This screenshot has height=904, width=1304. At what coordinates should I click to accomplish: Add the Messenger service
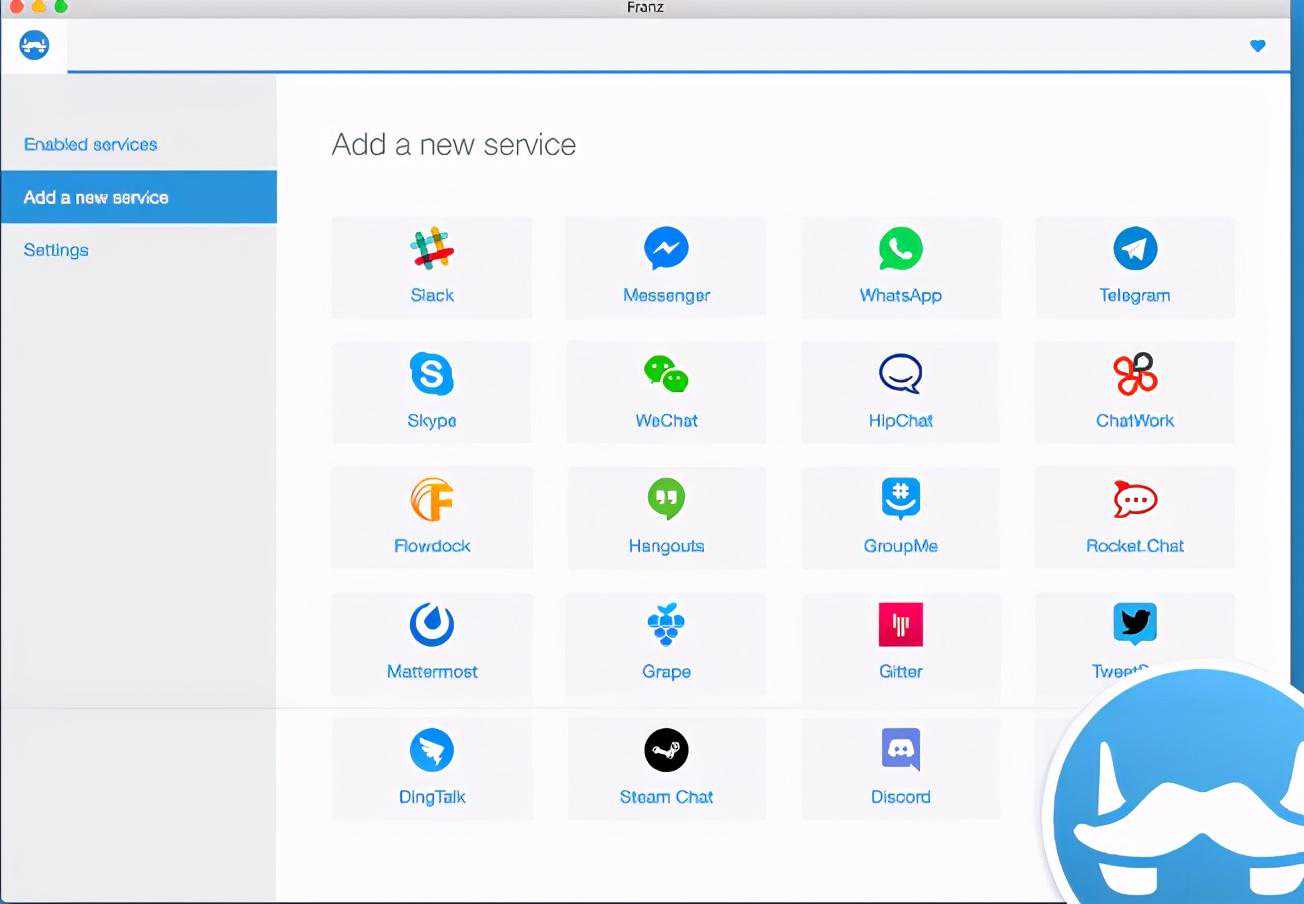(666, 249)
